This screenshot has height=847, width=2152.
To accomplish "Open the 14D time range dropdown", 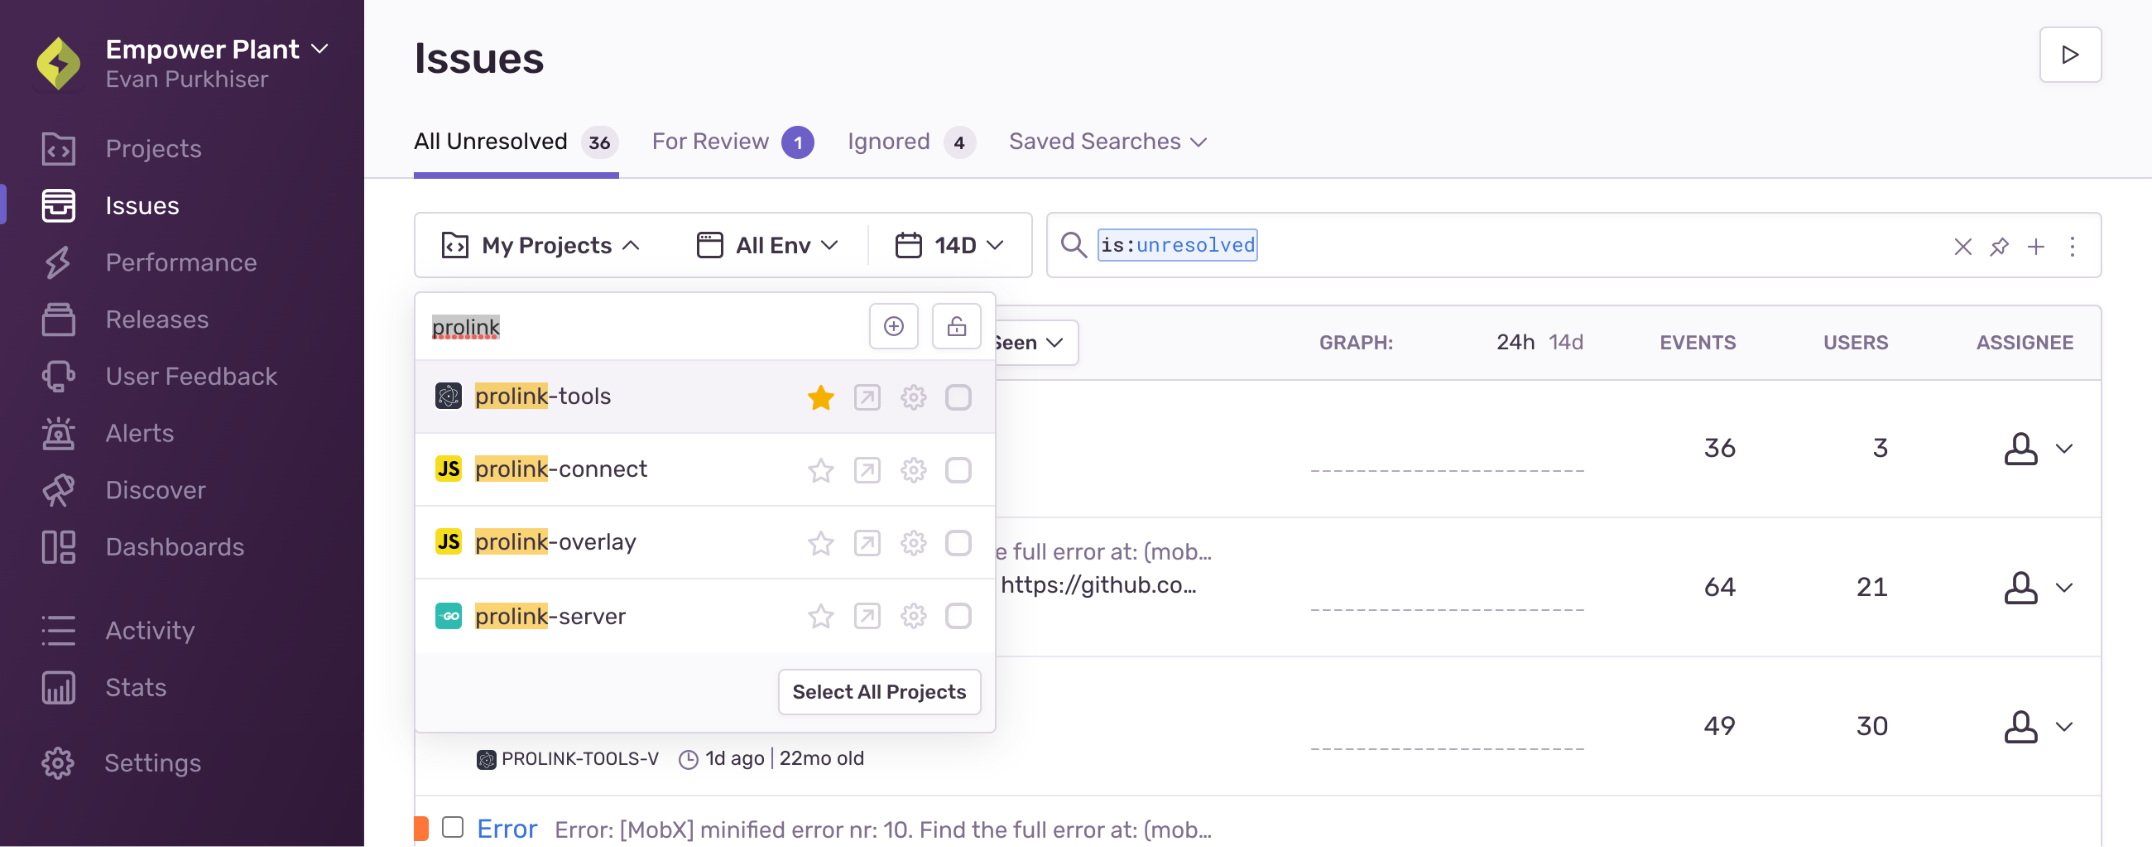I will click(949, 245).
